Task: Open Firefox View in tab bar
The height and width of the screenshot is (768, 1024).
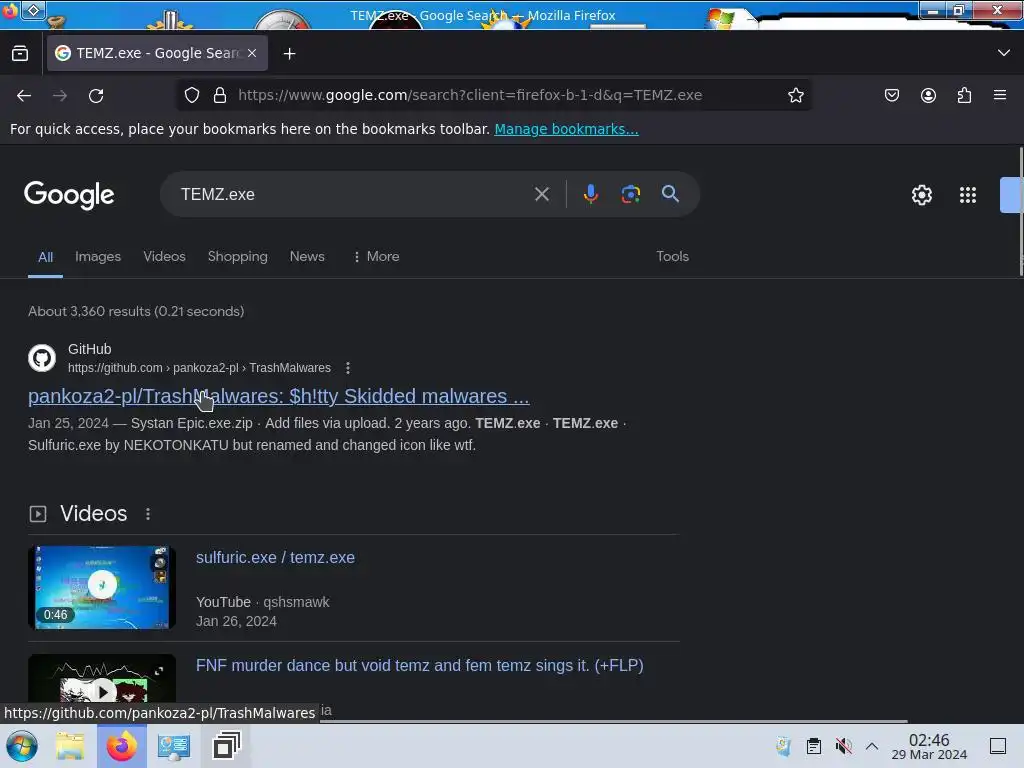Action: [20, 54]
